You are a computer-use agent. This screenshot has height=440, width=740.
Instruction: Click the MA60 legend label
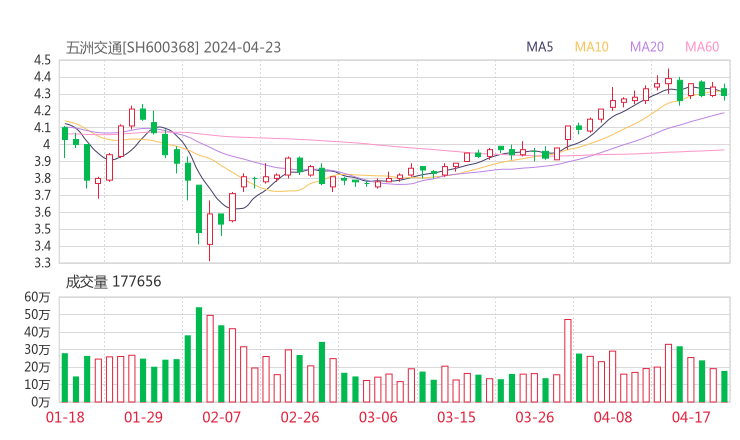click(x=702, y=47)
